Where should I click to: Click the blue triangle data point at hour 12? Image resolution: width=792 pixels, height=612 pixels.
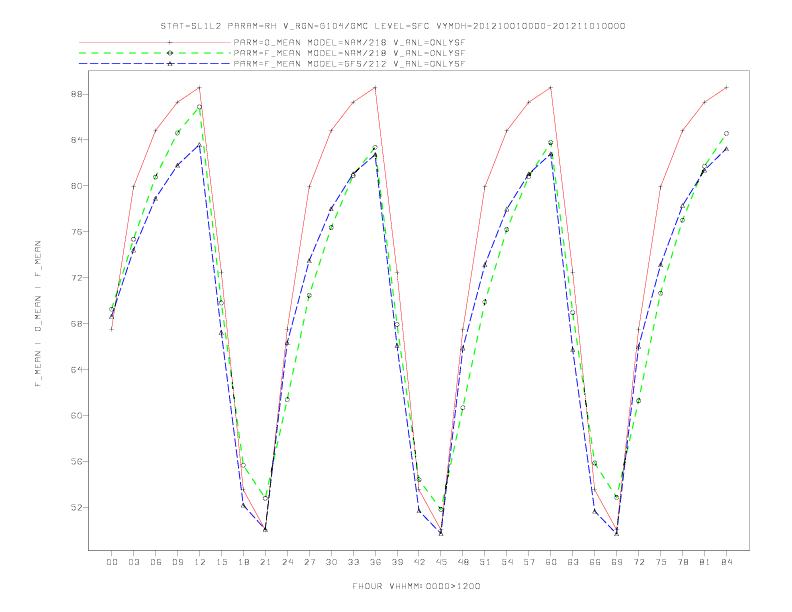point(200,145)
